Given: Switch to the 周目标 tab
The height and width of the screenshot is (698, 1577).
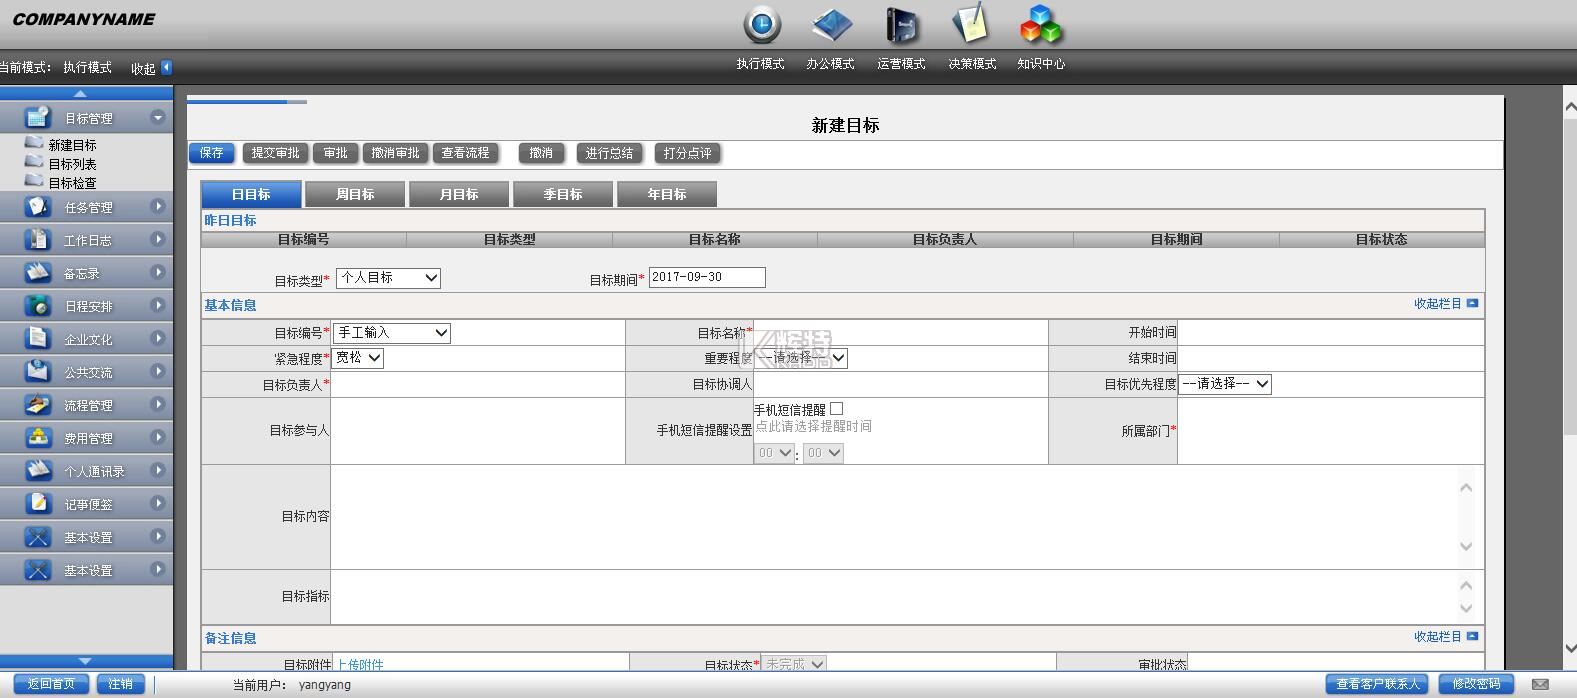Looking at the screenshot, I should (355, 194).
